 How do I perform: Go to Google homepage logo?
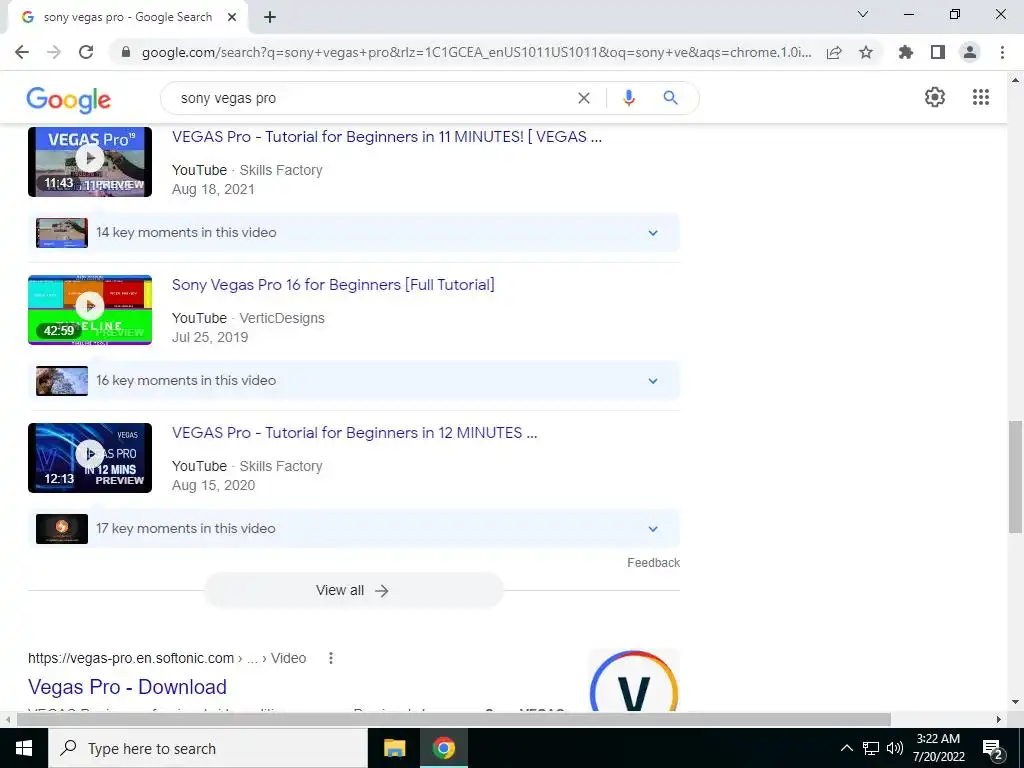[69, 99]
